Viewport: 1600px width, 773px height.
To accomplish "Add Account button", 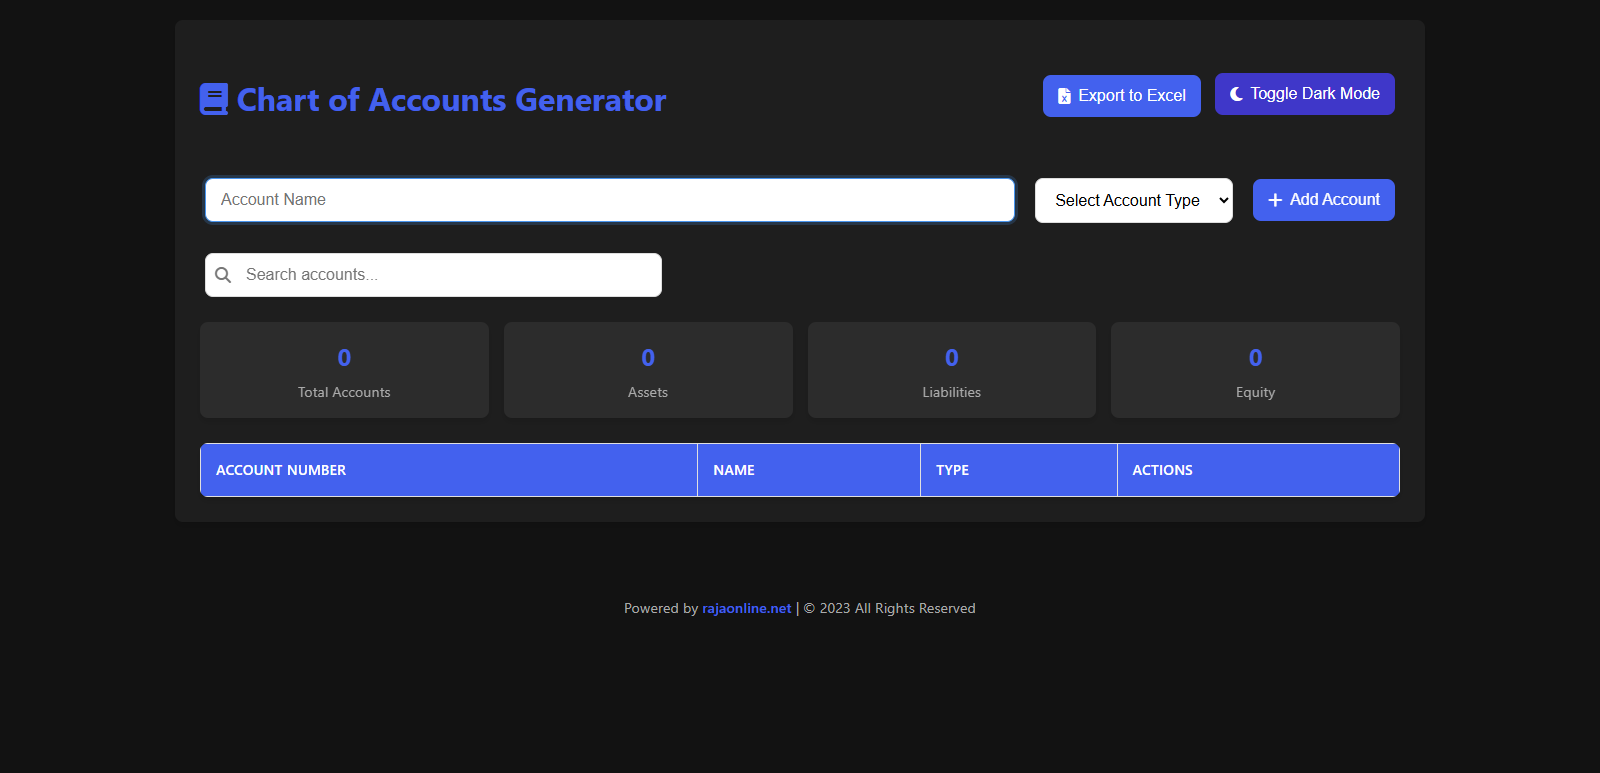I will [x=1324, y=200].
